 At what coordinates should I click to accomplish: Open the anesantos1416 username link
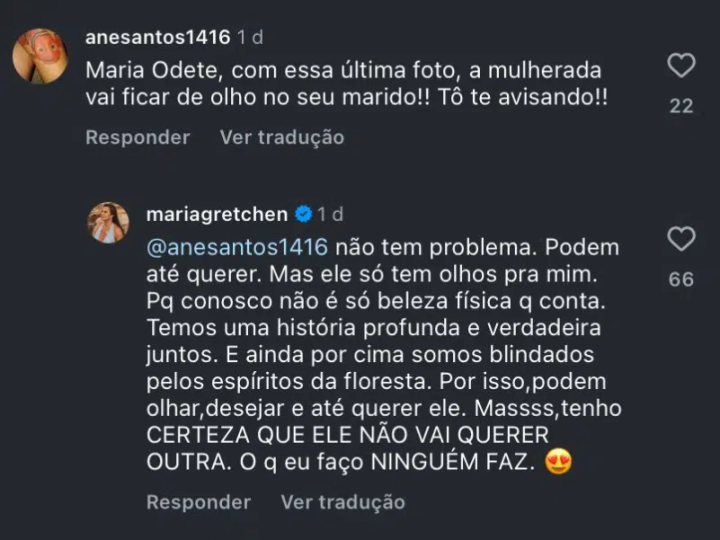point(158,39)
